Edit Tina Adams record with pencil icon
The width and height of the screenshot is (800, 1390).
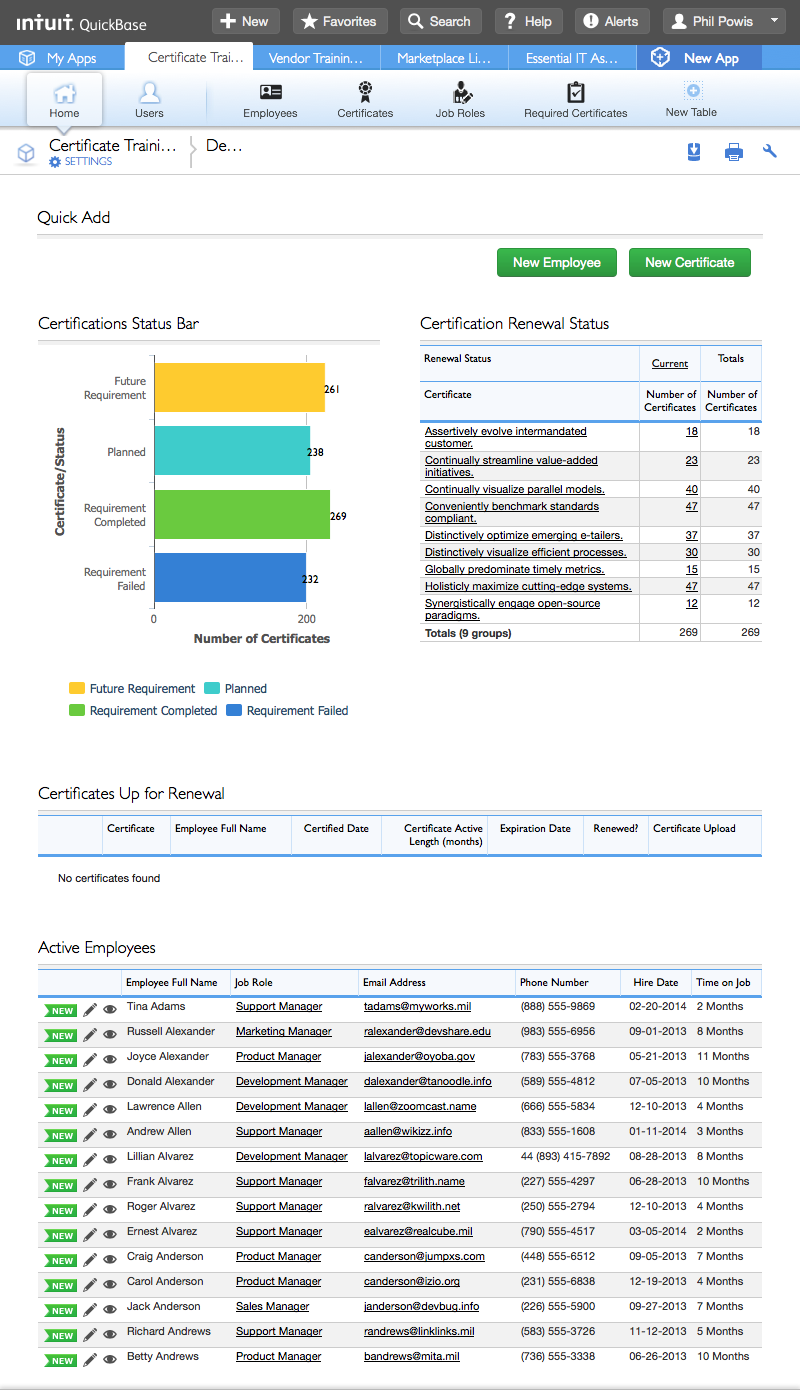tap(90, 1010)
